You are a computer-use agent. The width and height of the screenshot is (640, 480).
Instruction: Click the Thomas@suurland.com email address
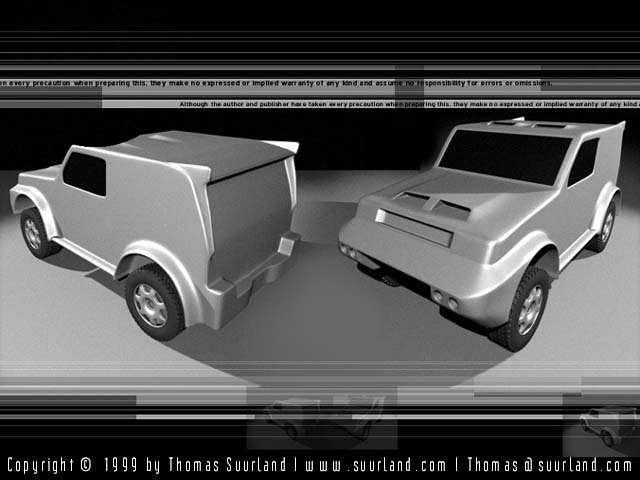pyautogui.click(x=550, y=465)
